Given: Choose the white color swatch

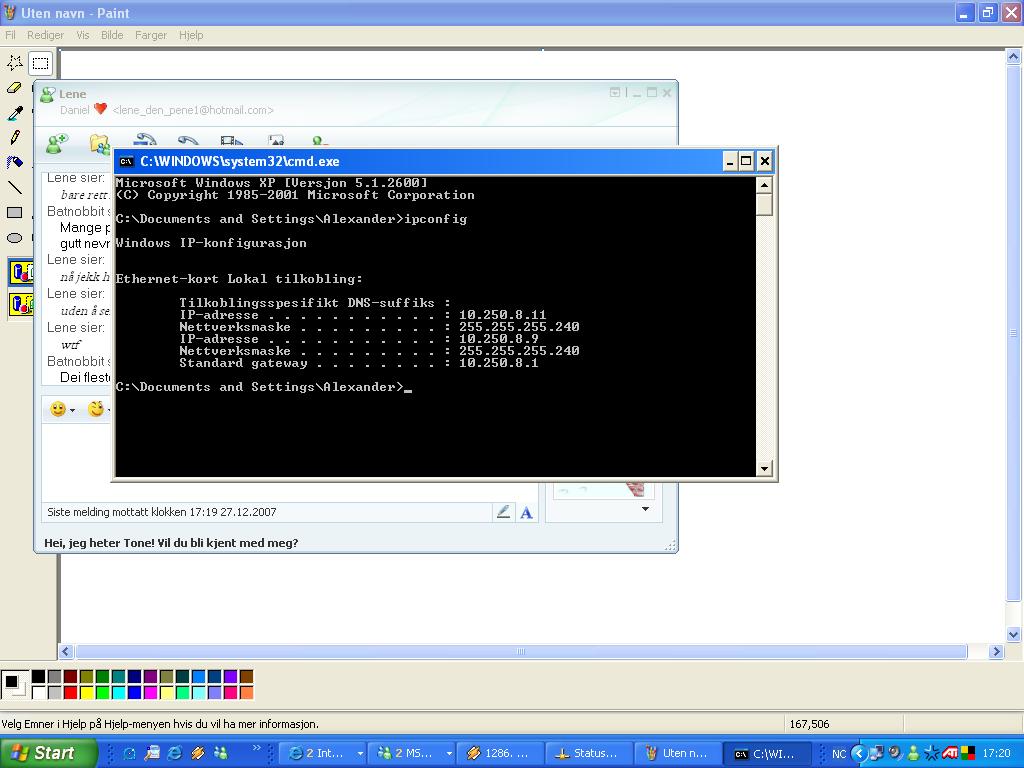Looking at the screenshot, I should click(x=39, y=692).
